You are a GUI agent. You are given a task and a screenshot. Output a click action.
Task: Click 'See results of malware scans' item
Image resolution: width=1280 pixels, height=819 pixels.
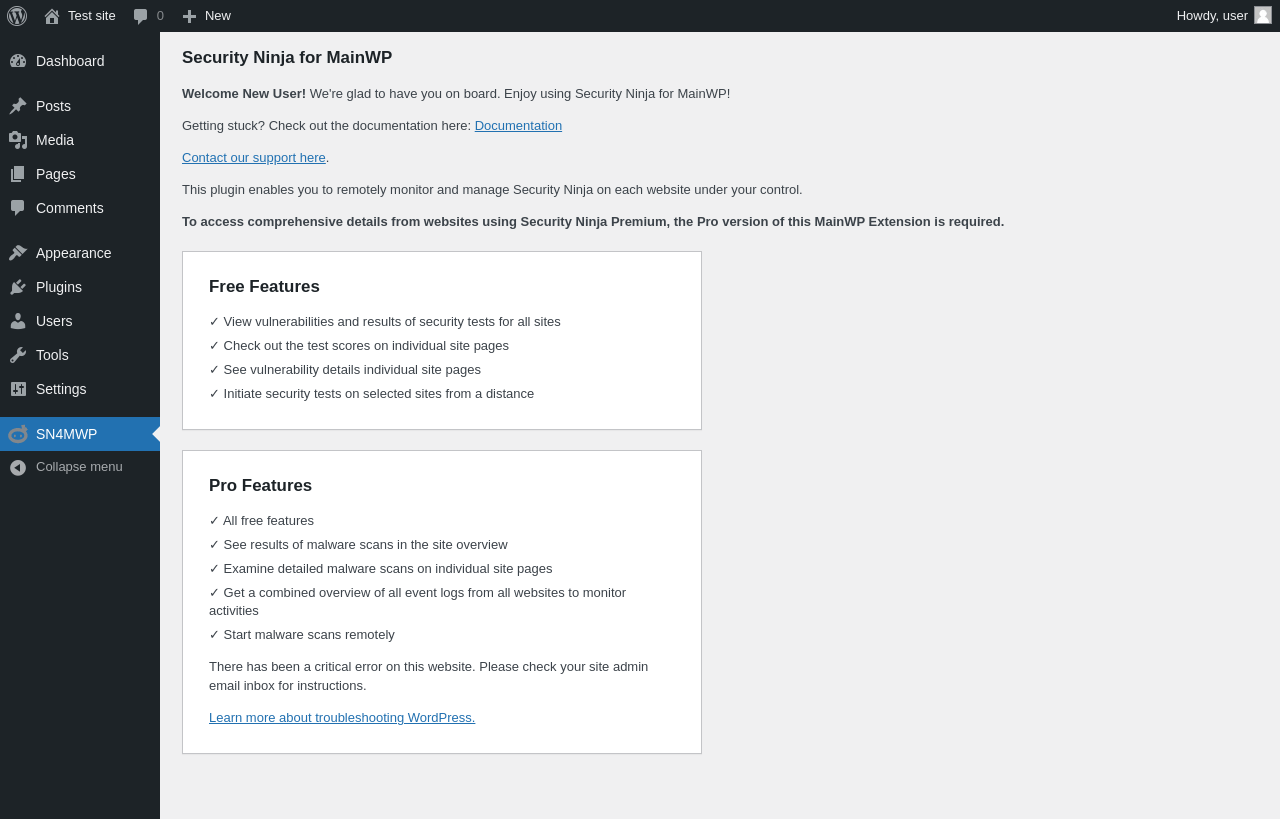[x=358, y=545]
